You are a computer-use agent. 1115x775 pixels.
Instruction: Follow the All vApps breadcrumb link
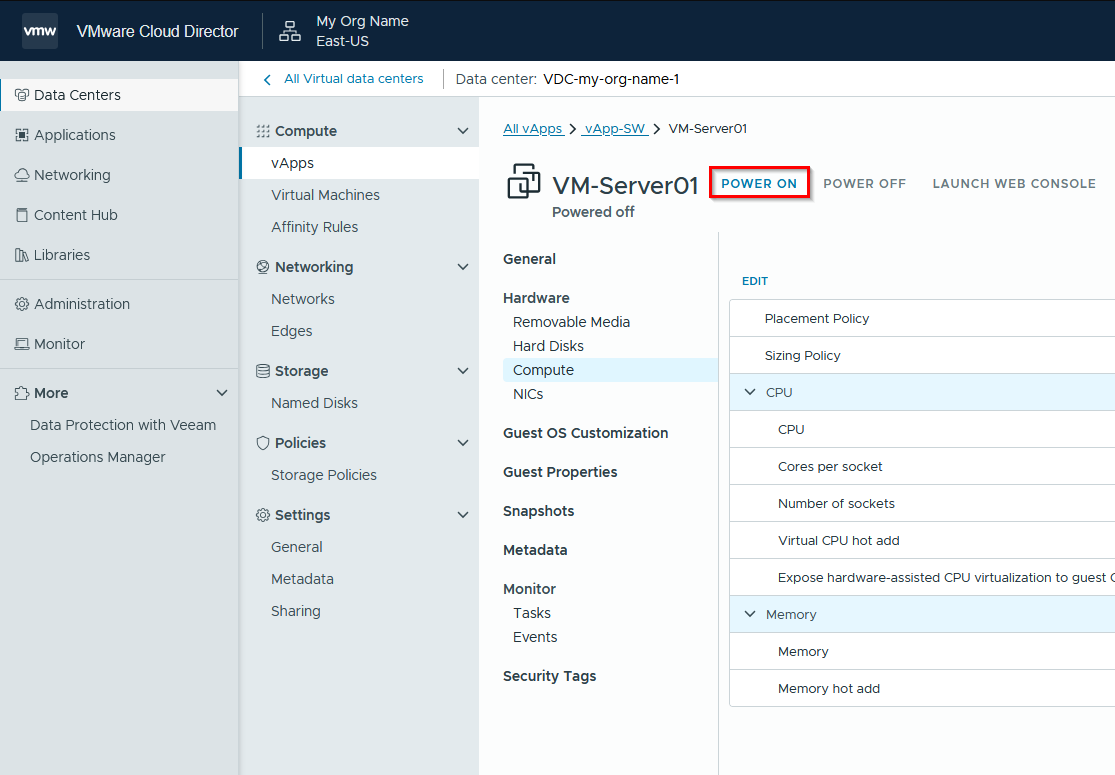pyautogui.click(x=533, y=129)
